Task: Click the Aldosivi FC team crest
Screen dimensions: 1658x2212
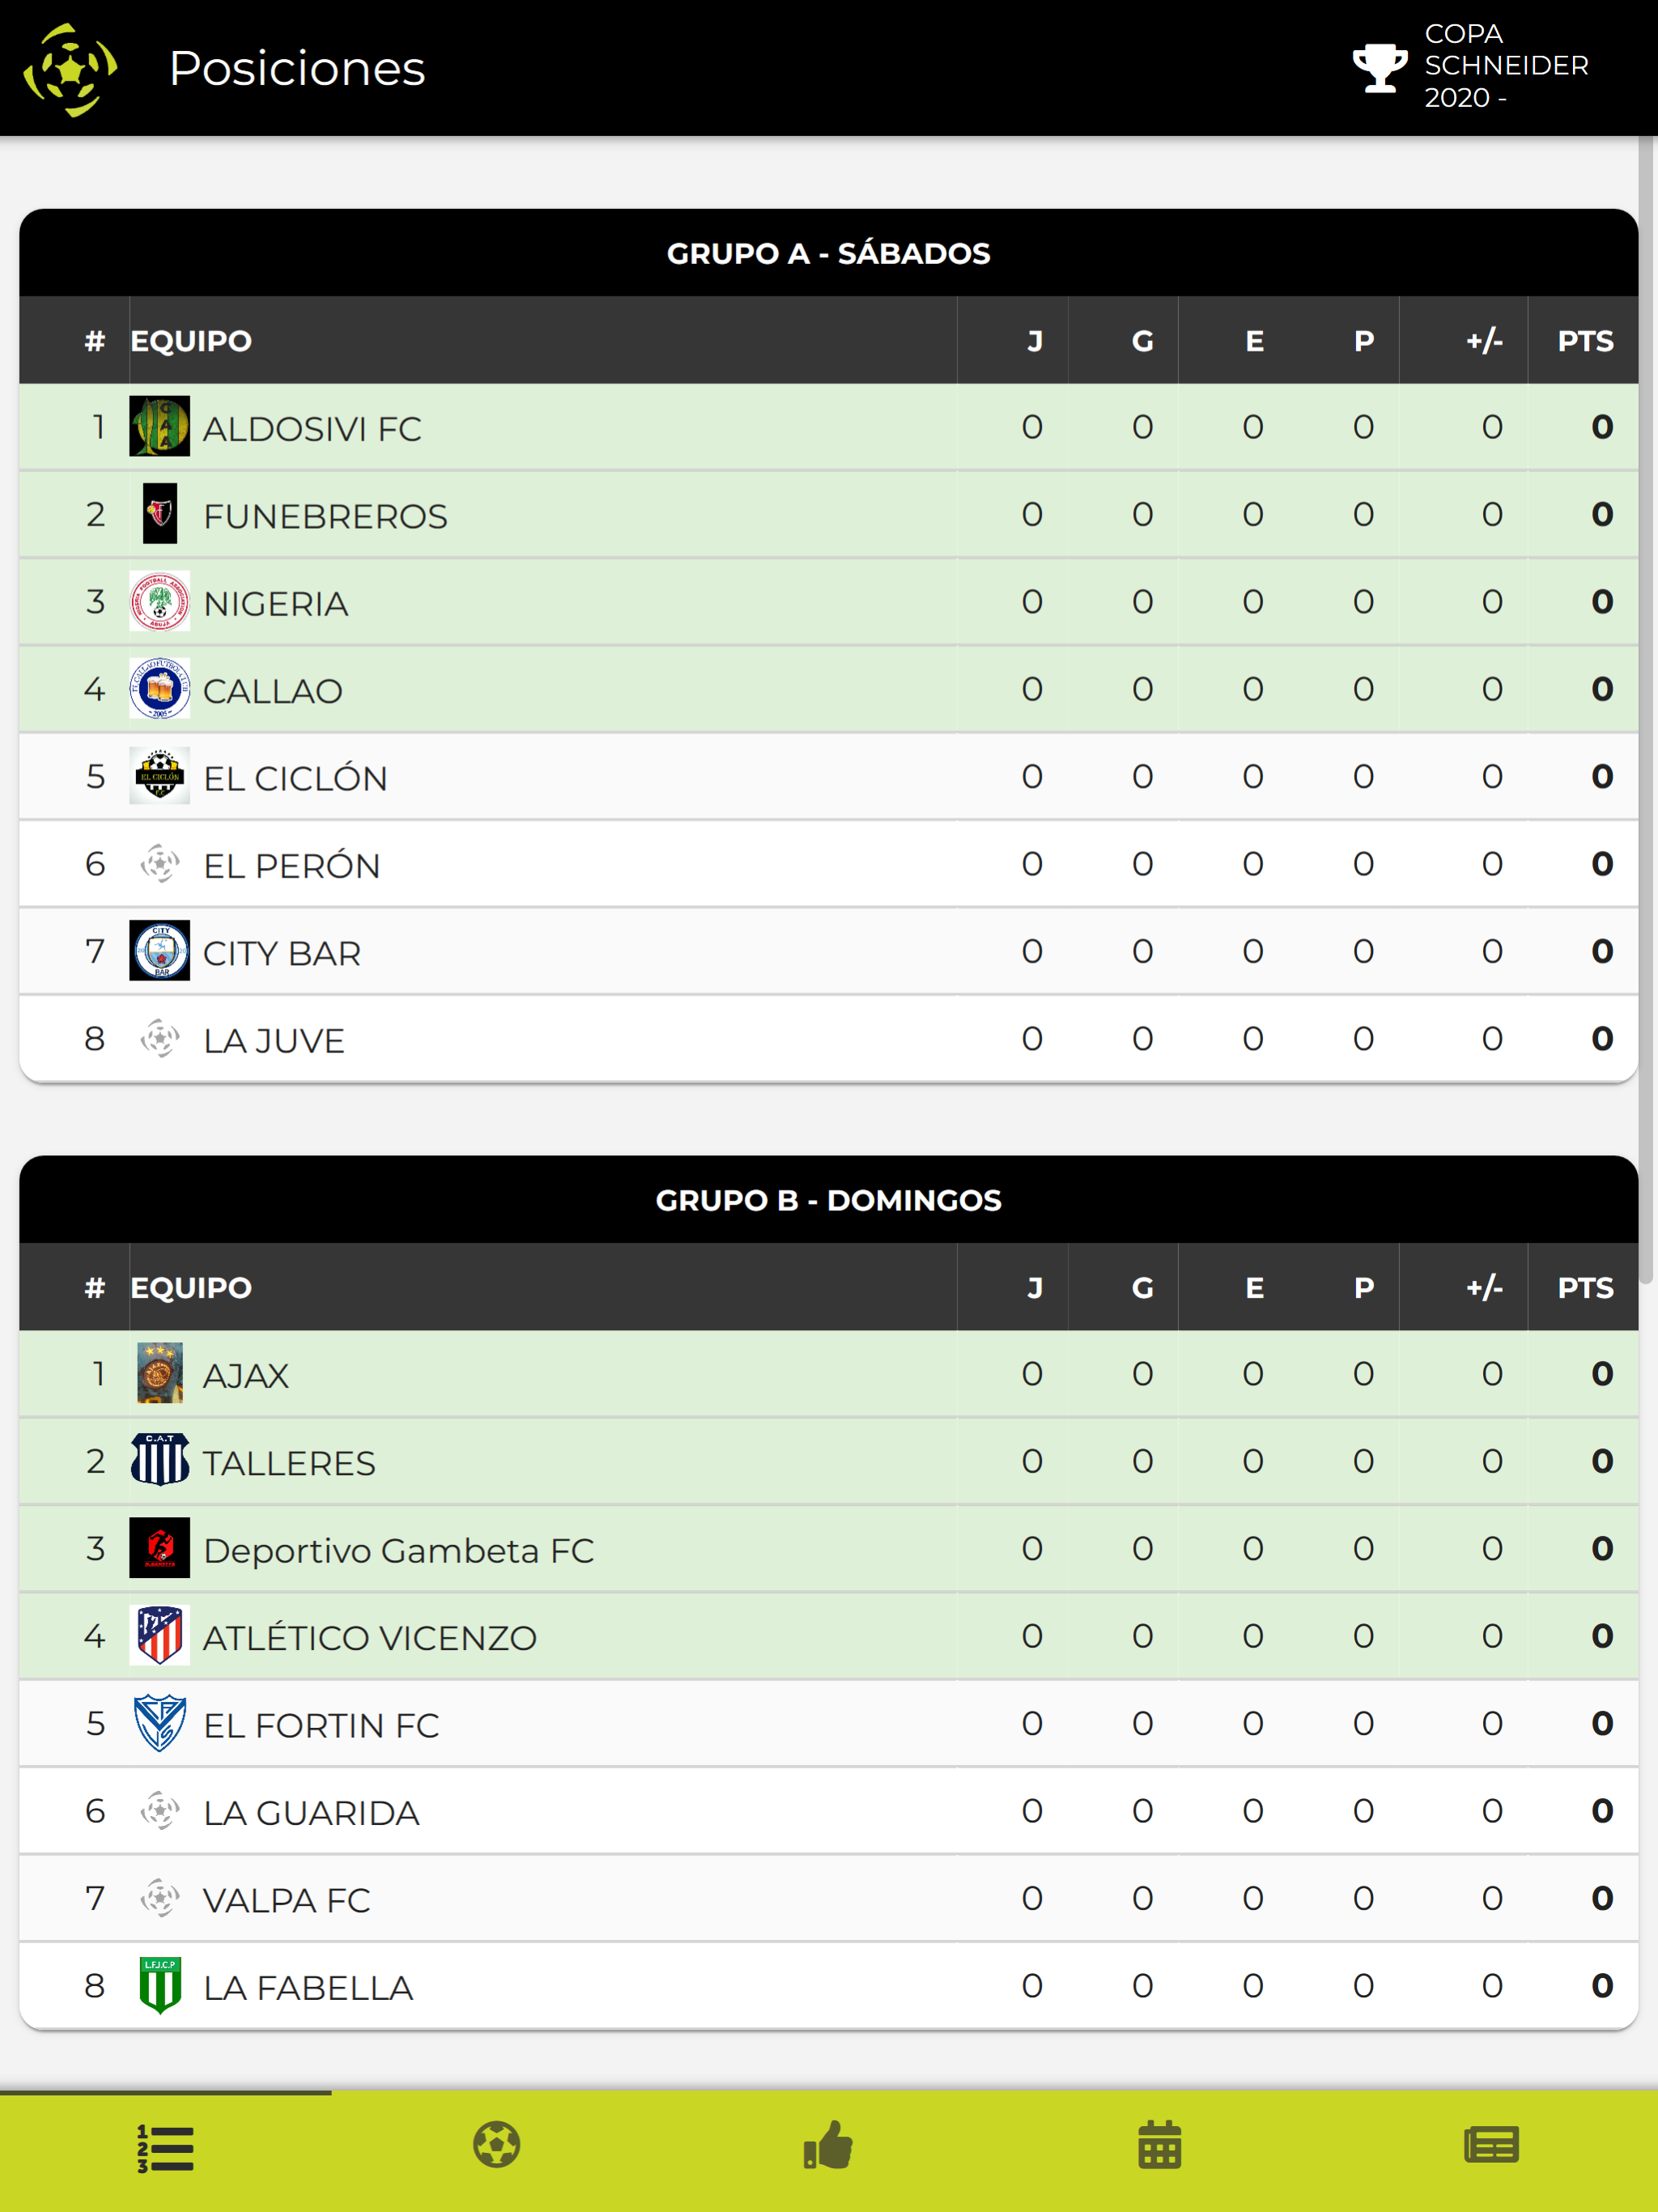Action: click(160, 427)
